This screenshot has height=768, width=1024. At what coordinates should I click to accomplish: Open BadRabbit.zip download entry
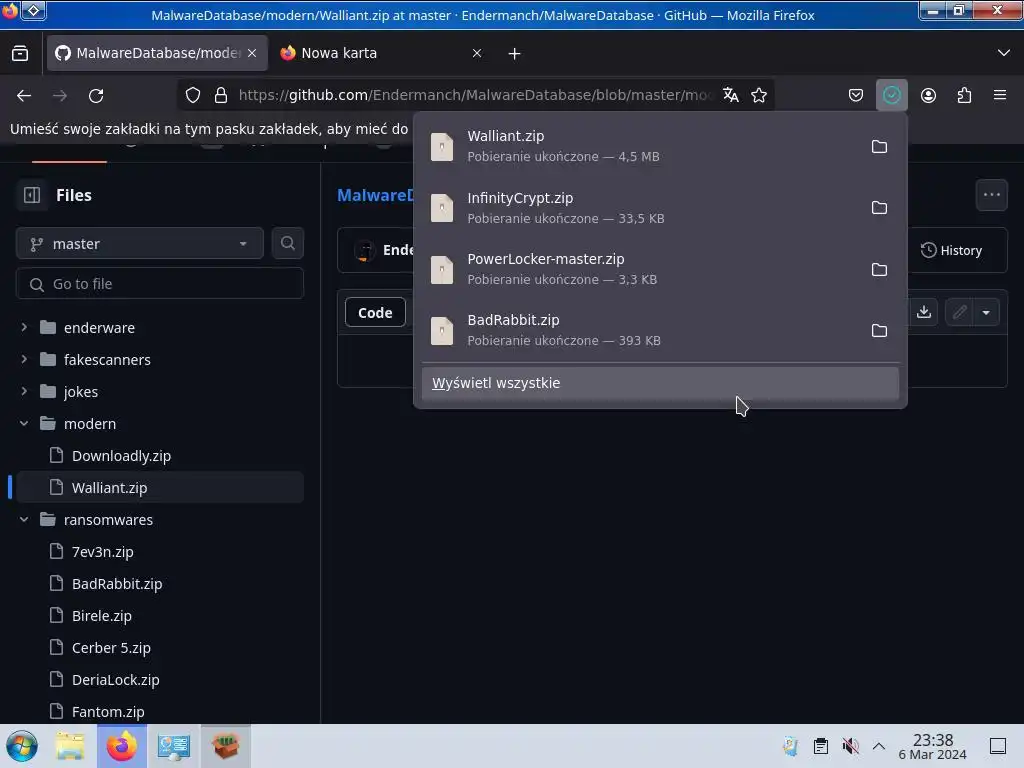tap(640, 330)
